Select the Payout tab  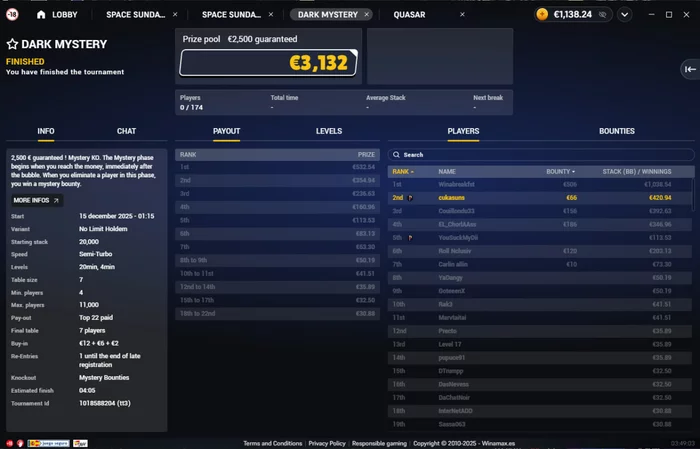coord(226,131)
